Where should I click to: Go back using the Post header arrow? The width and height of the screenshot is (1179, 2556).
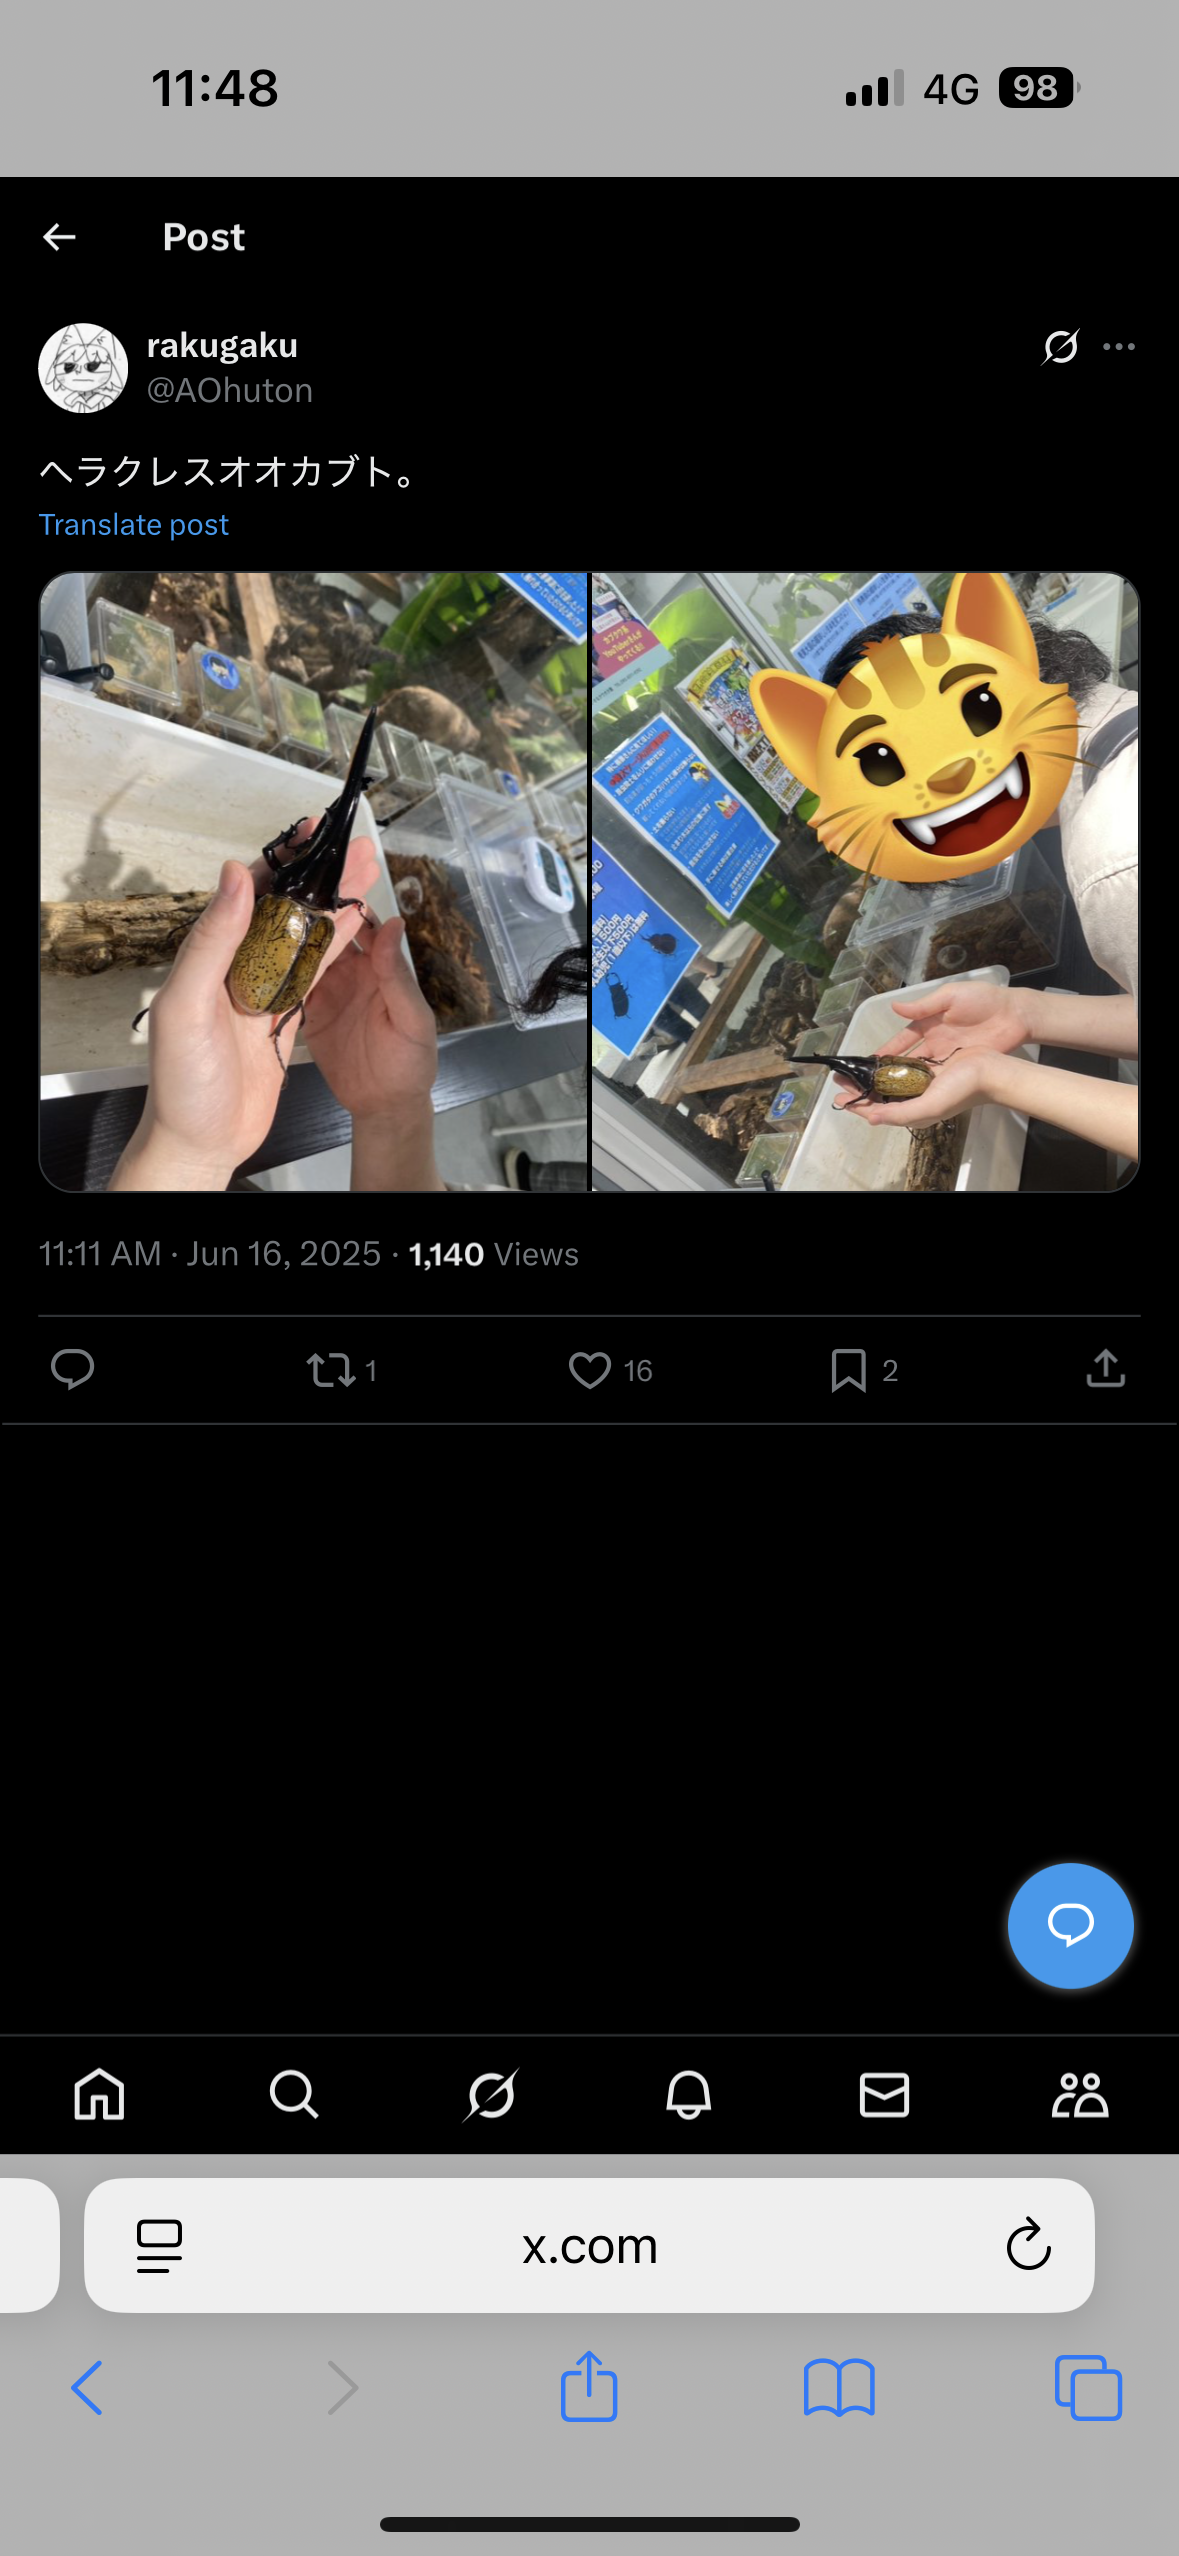click(60, 237)
